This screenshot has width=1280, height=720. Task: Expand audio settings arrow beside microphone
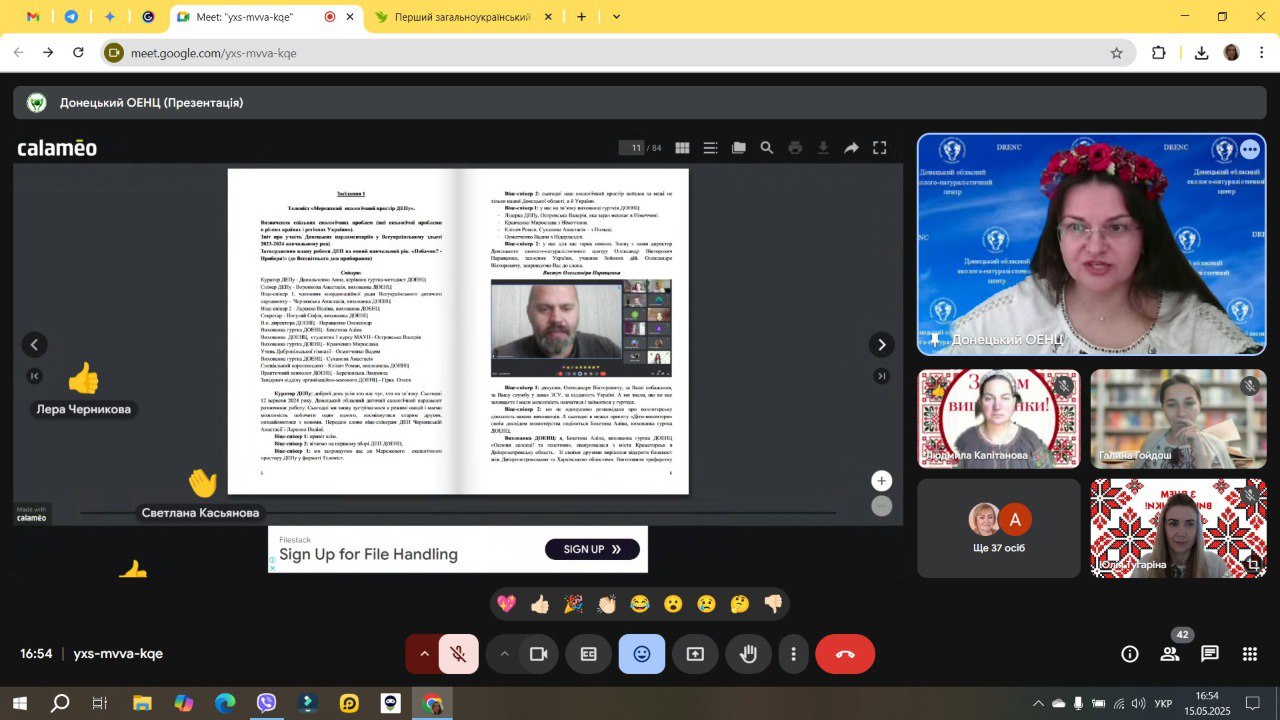tap(424, 654)
